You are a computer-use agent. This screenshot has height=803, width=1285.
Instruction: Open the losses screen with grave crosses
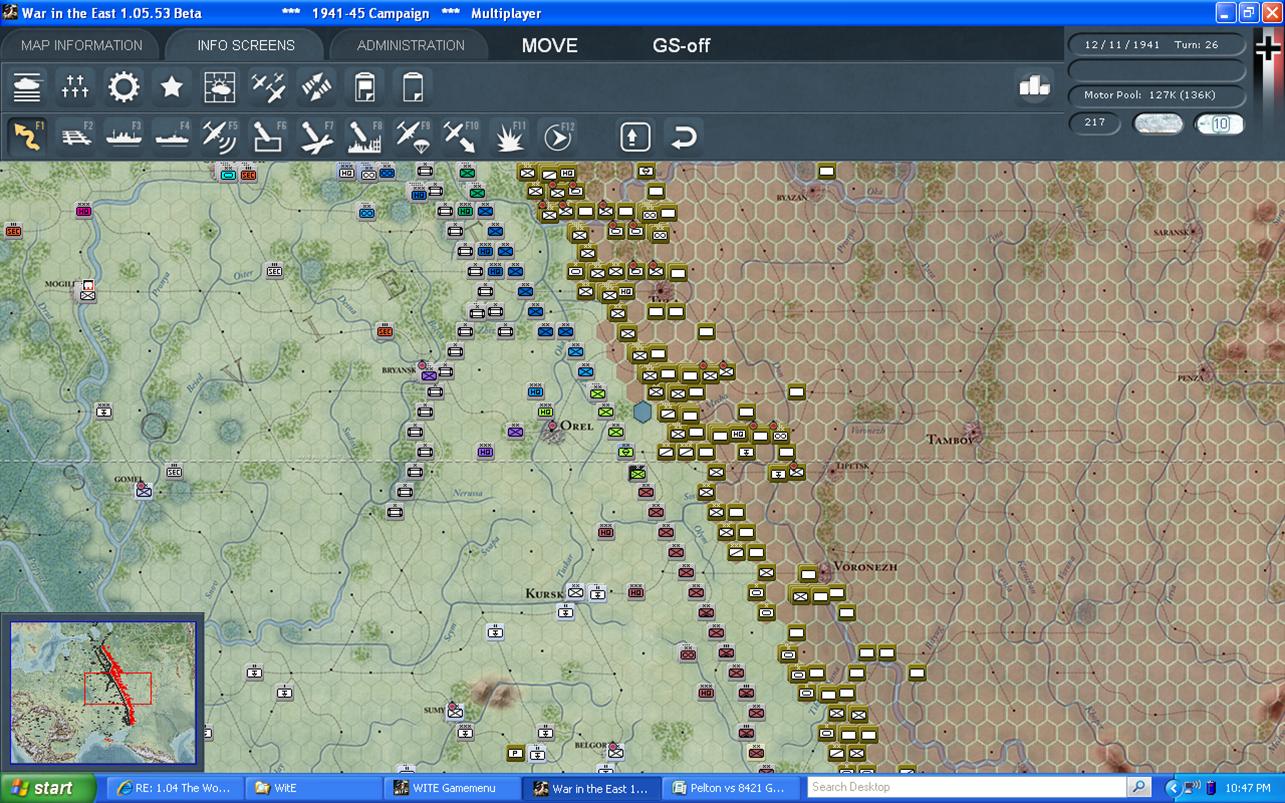click(x=75, y=87)
